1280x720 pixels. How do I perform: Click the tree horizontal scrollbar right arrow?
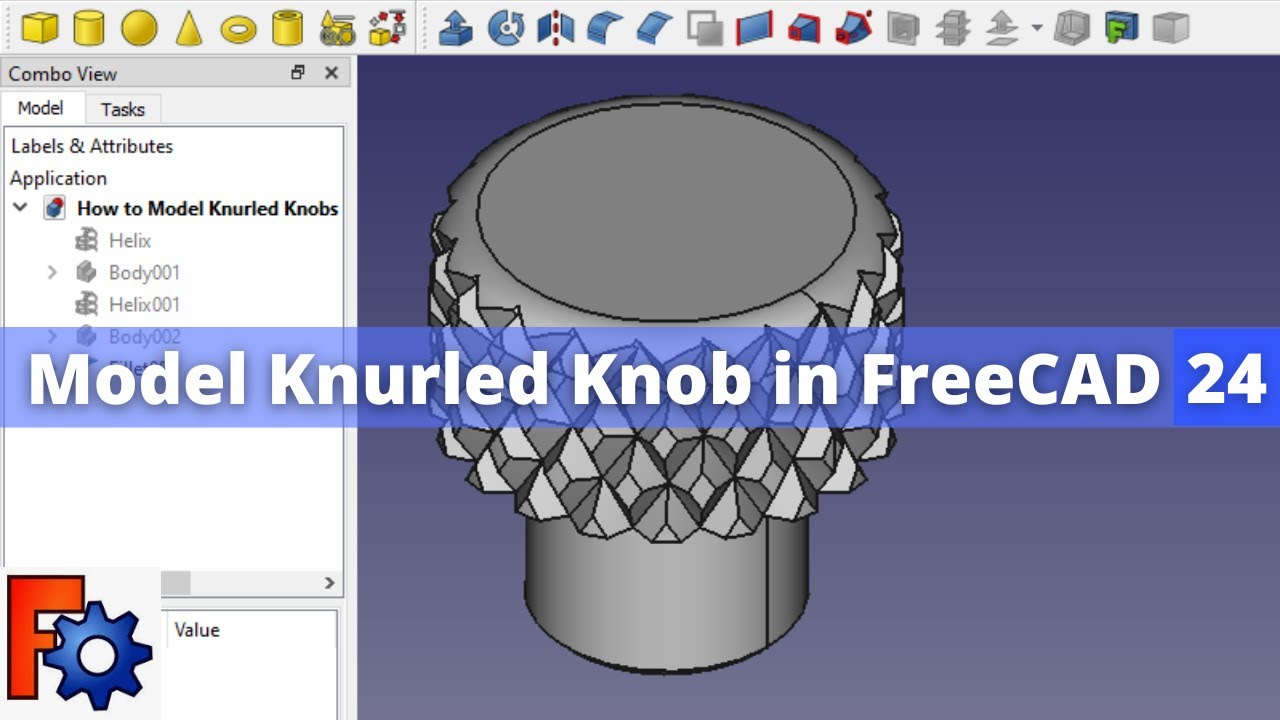tap(330, 582)
